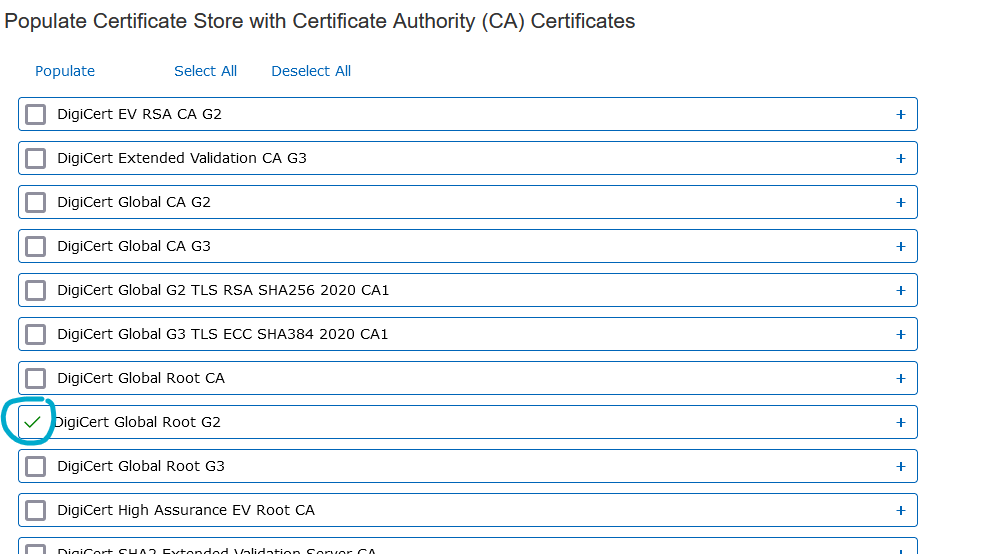Screen dimensions: 994x554
Task: Enable the DigiCert Global CA G3 checkbox
Action: (36, 246)
